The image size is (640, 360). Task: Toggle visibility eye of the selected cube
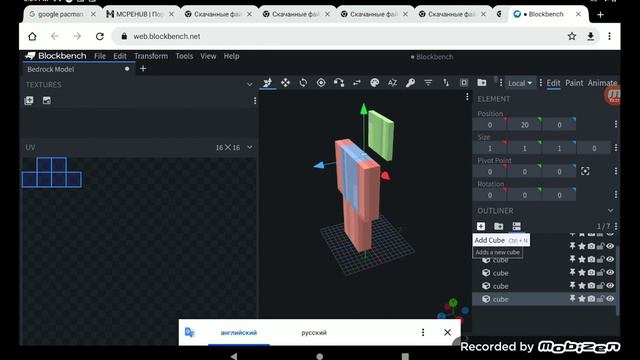(610, 299)
